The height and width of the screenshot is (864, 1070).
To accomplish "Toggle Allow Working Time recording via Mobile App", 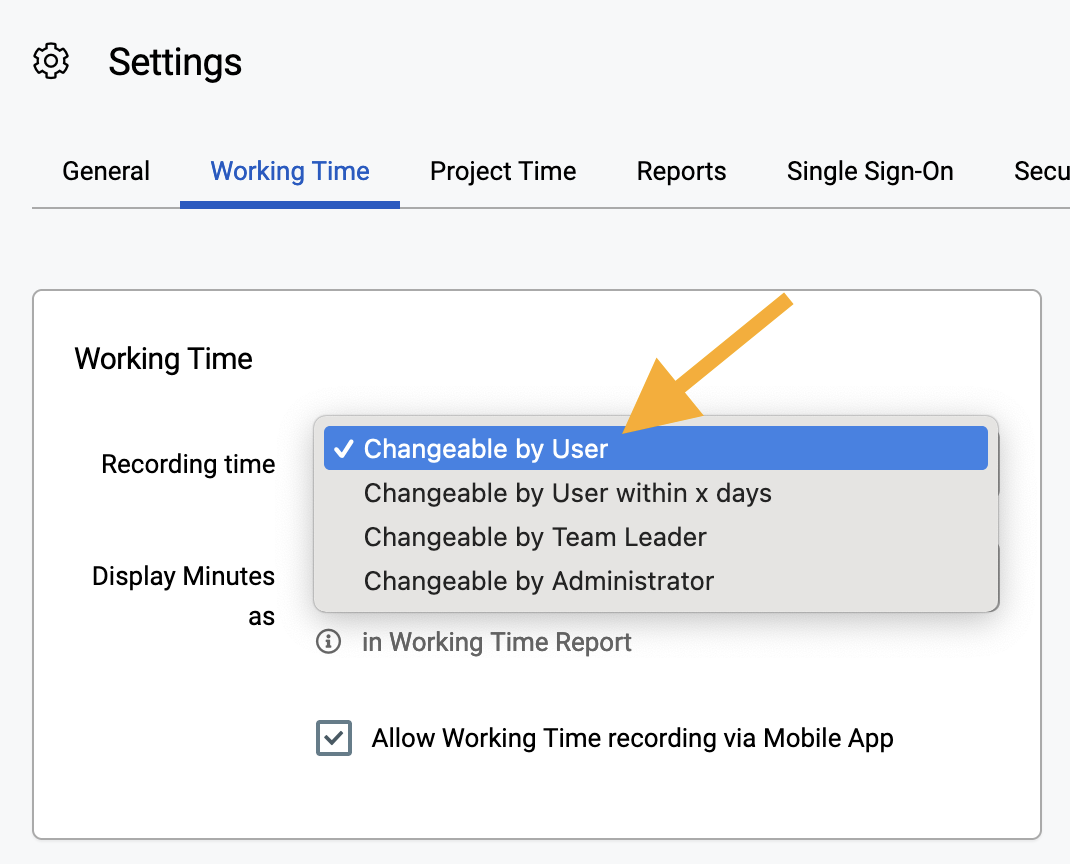I will [334, 738].
